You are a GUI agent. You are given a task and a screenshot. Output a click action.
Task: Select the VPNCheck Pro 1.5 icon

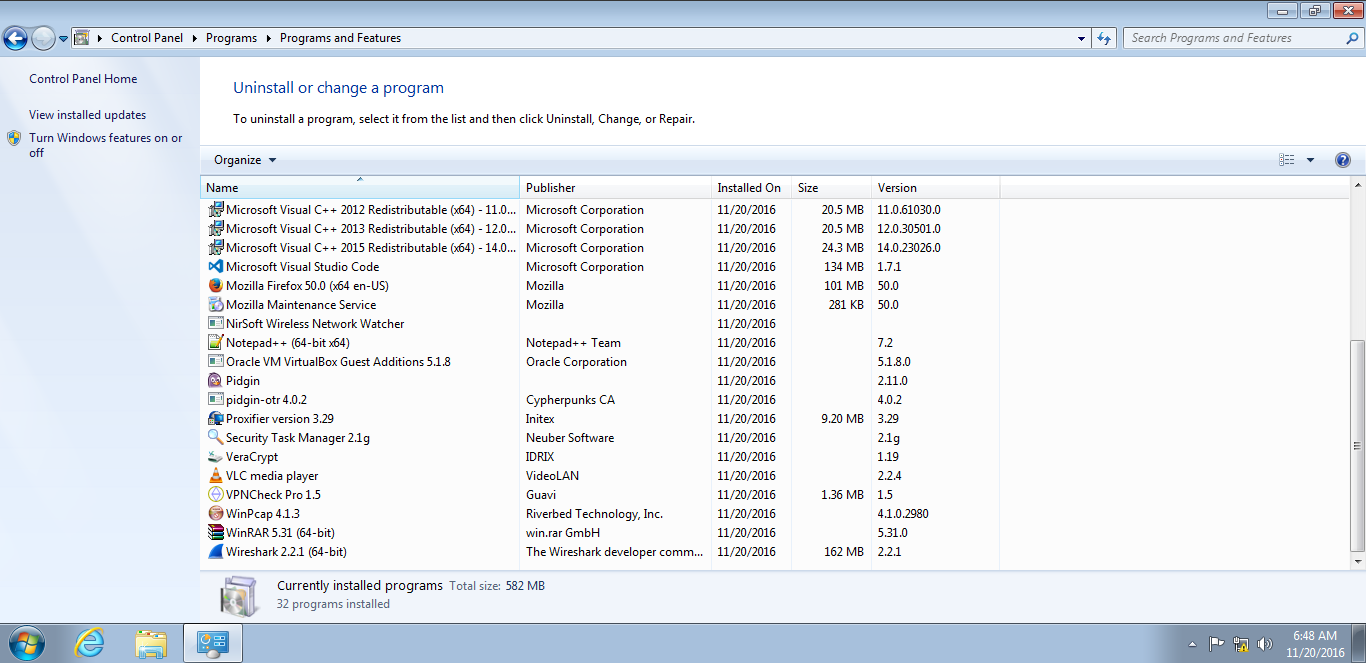point(215,495)
